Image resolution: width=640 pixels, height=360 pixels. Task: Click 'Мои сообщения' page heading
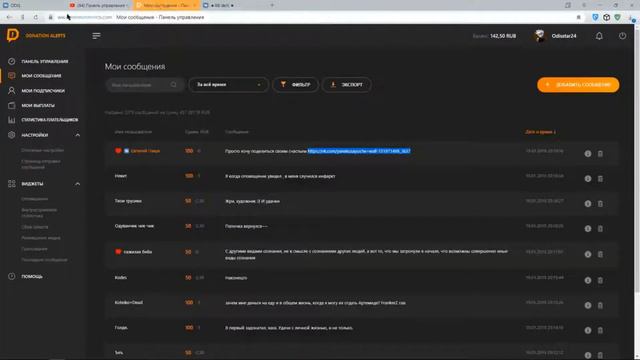point(135,66)
